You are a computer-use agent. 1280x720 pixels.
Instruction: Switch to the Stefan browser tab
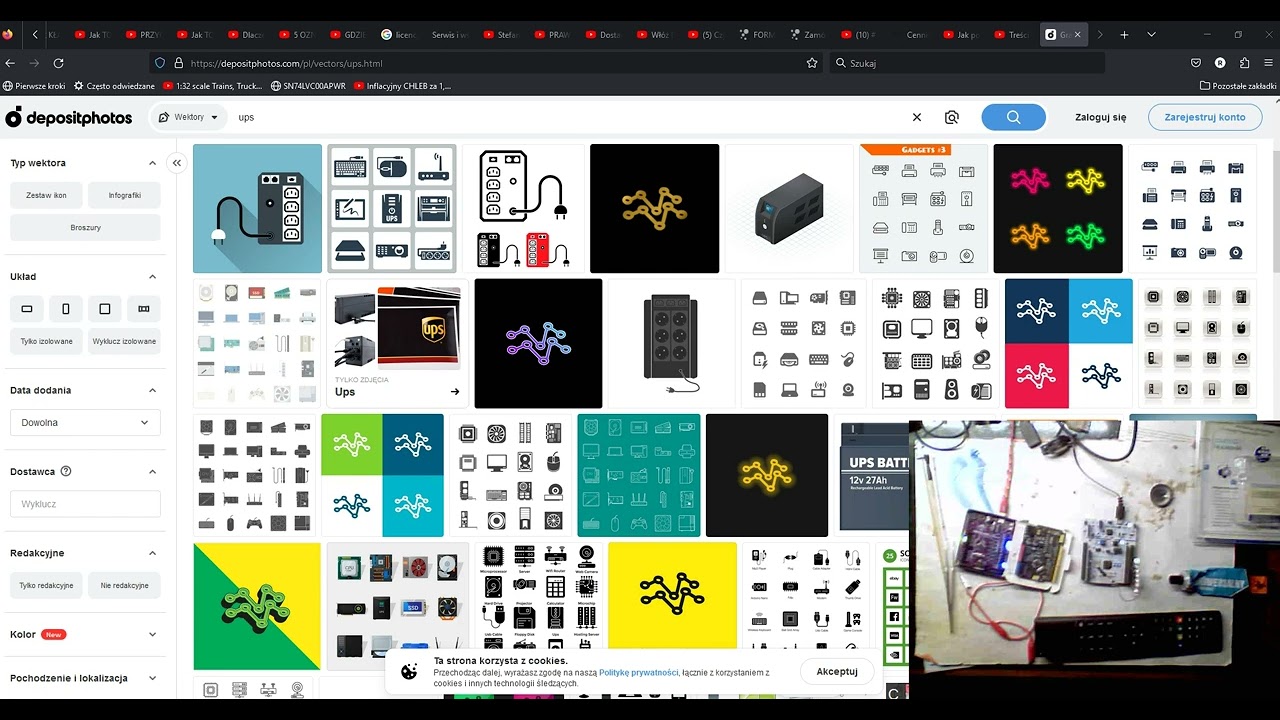[500, 34]
